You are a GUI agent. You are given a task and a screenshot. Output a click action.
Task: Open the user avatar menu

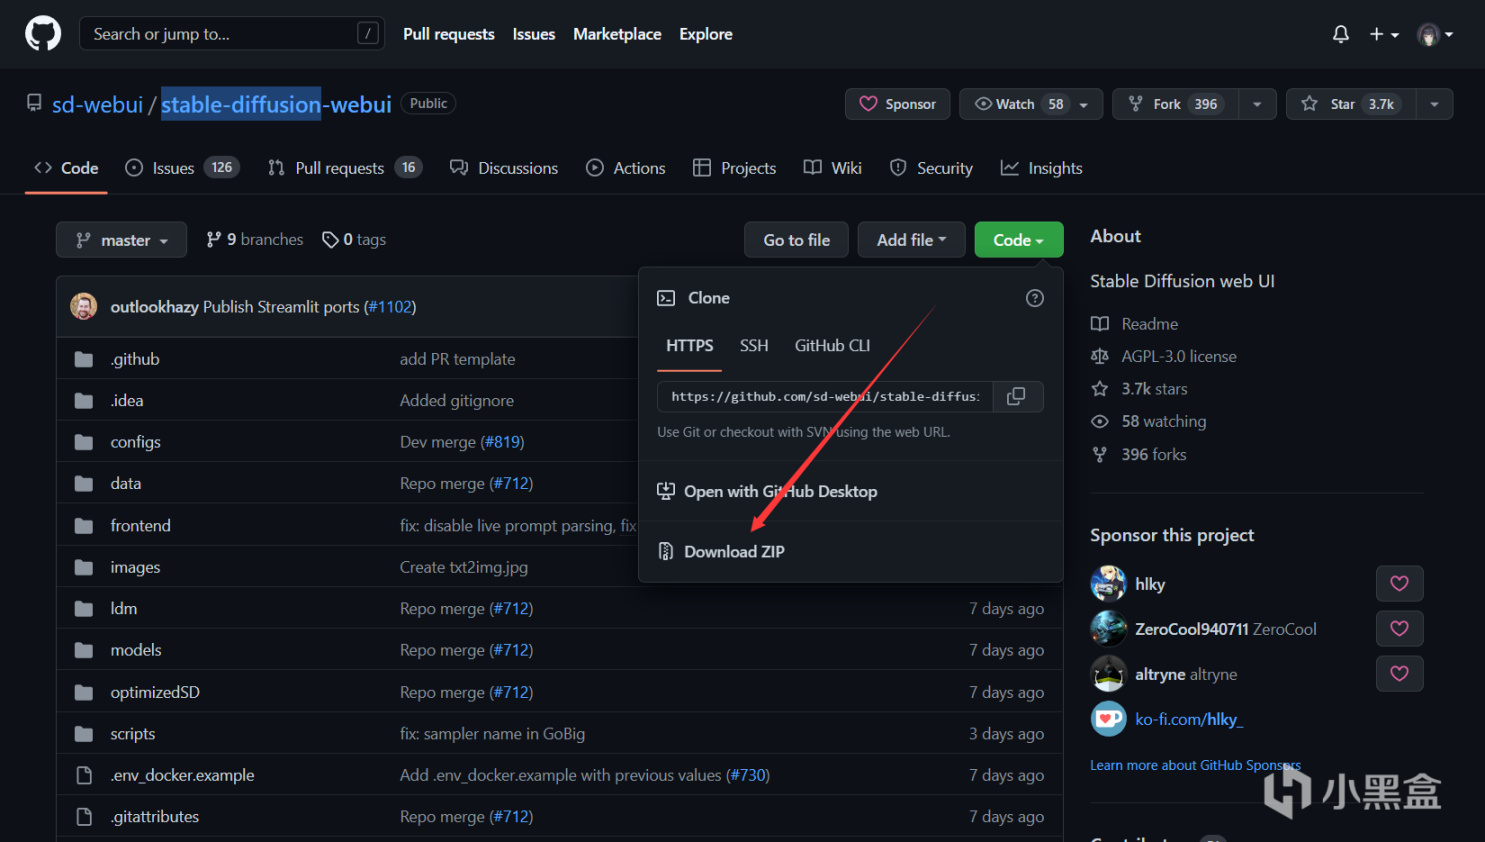click(1435, 35)
